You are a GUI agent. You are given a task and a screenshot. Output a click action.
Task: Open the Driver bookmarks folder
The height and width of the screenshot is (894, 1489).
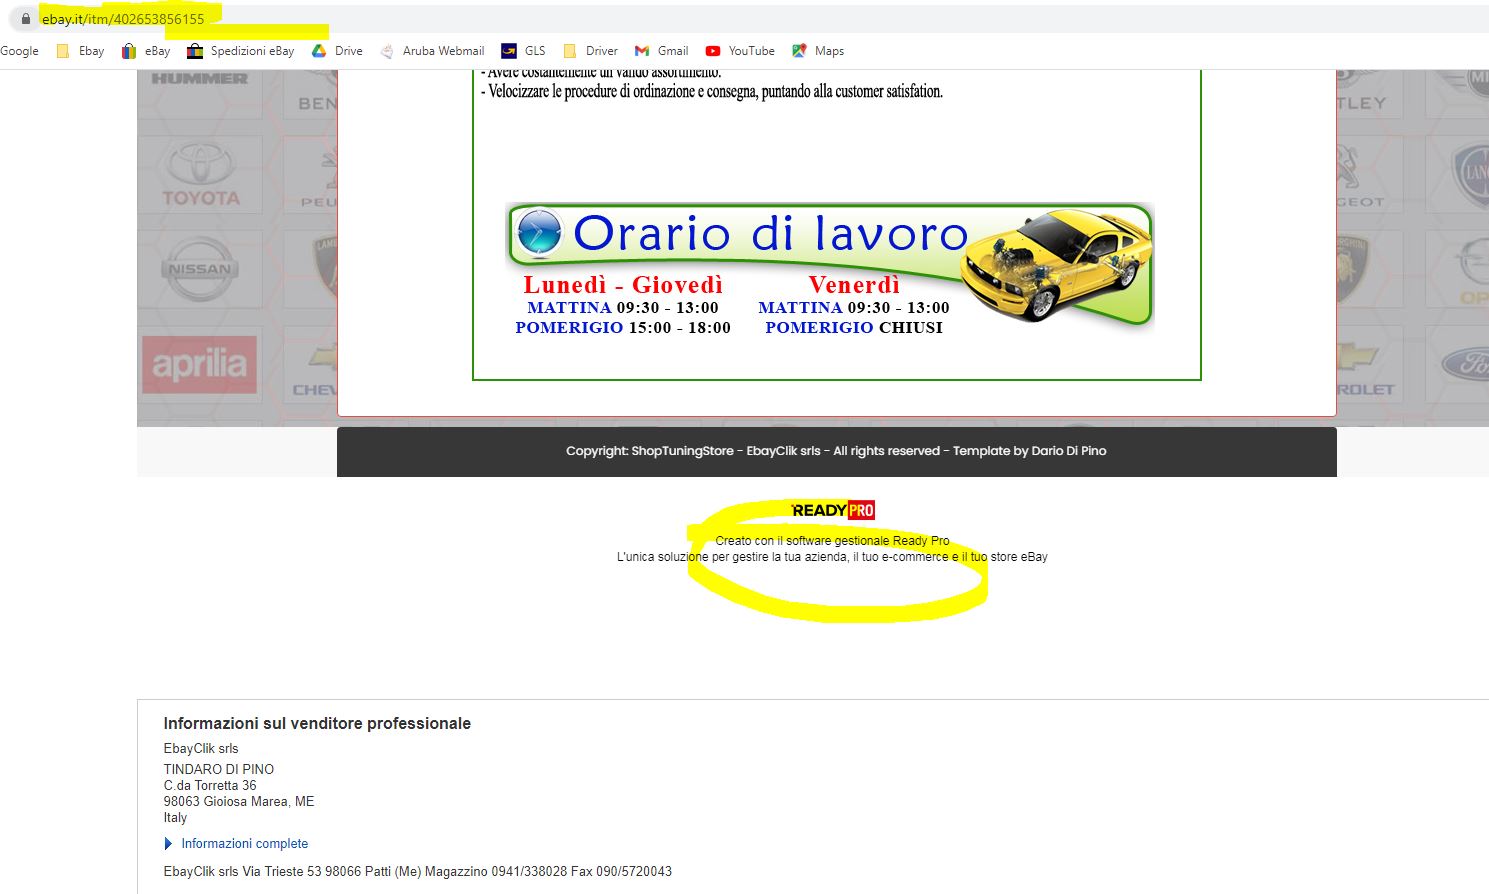pyautogui.click(x=590, y=51)
